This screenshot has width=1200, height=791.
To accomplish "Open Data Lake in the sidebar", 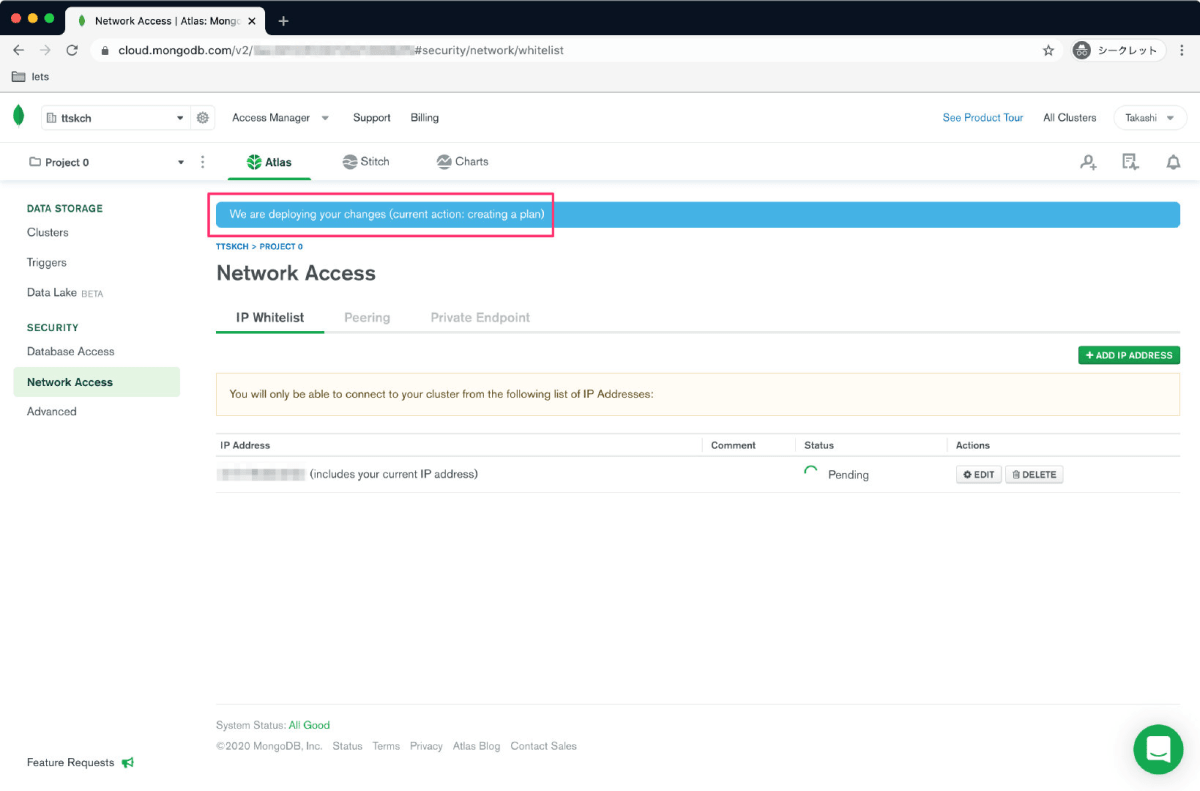I will tap(65, 293).
